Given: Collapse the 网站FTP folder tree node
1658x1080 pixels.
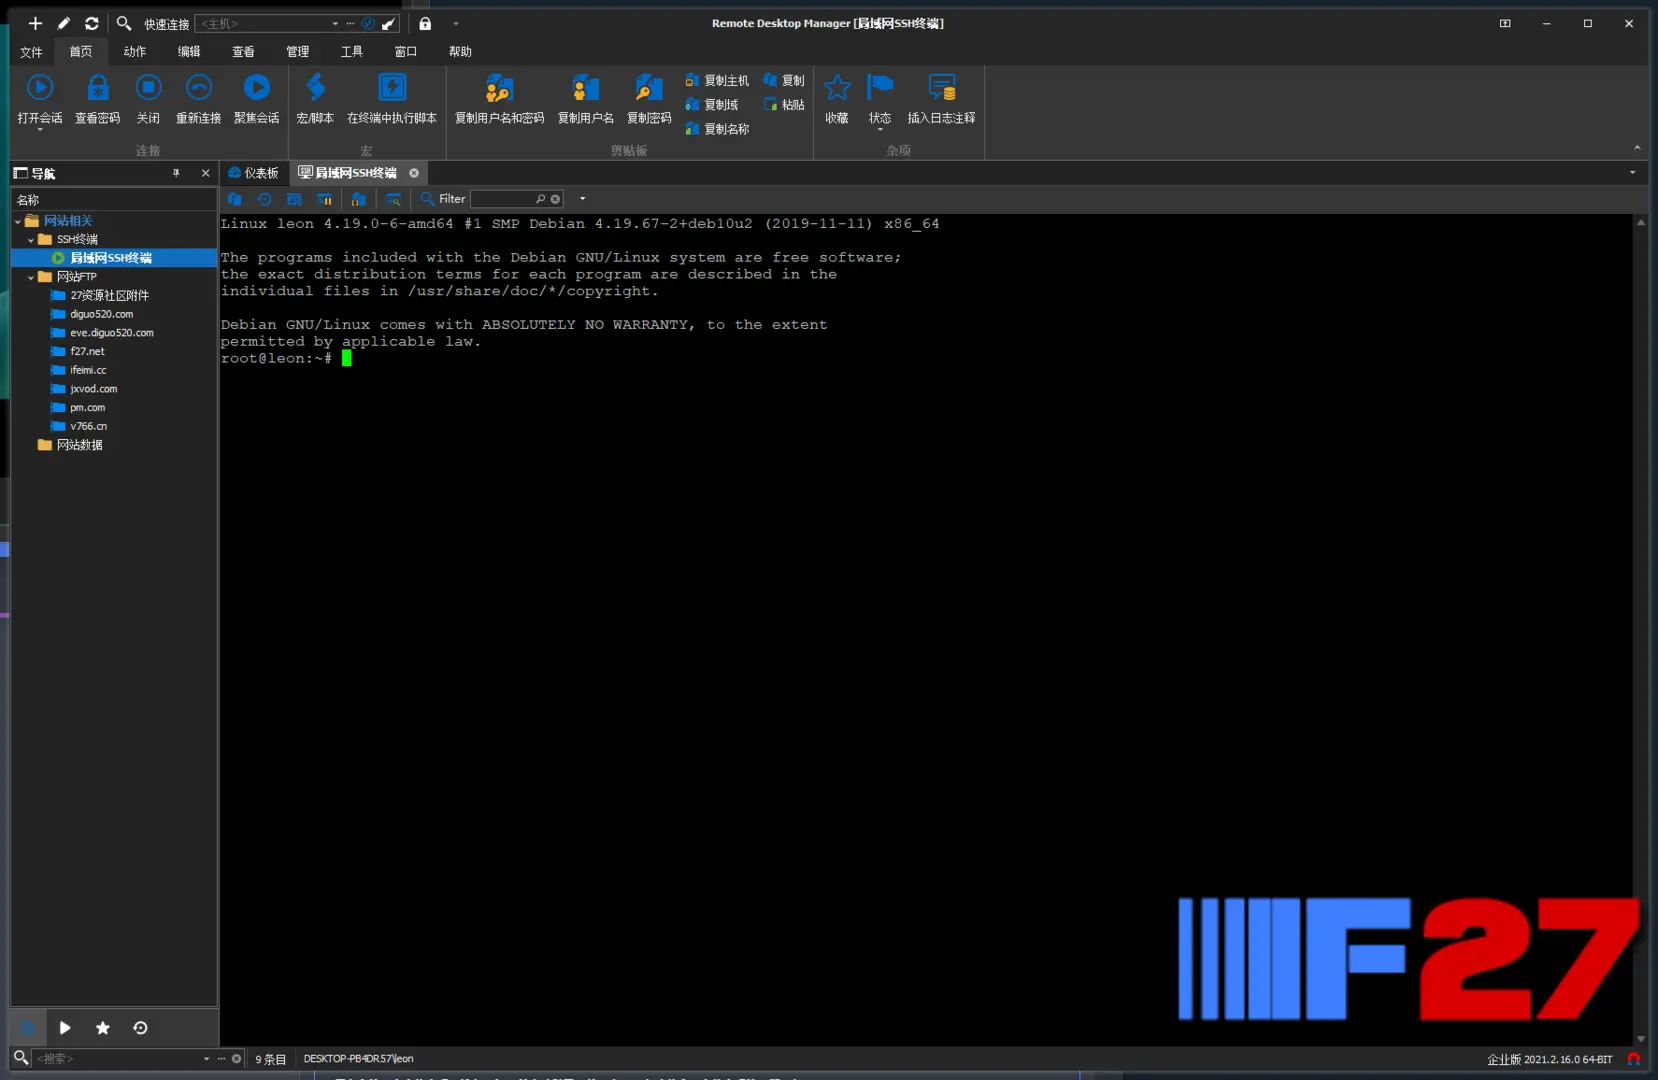Looking at the screenshot, I should [x=31, y=277].
